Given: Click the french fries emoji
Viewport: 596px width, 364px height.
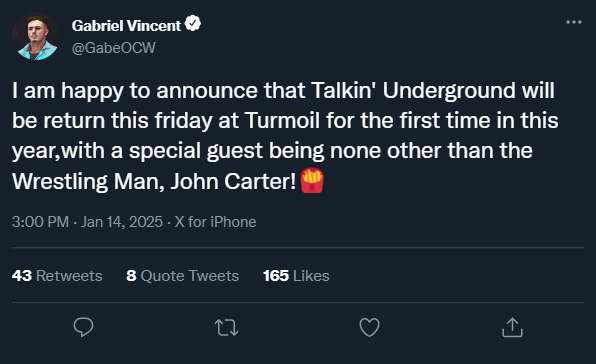Looking at the screenshot, I should click(x=312, y=180).
